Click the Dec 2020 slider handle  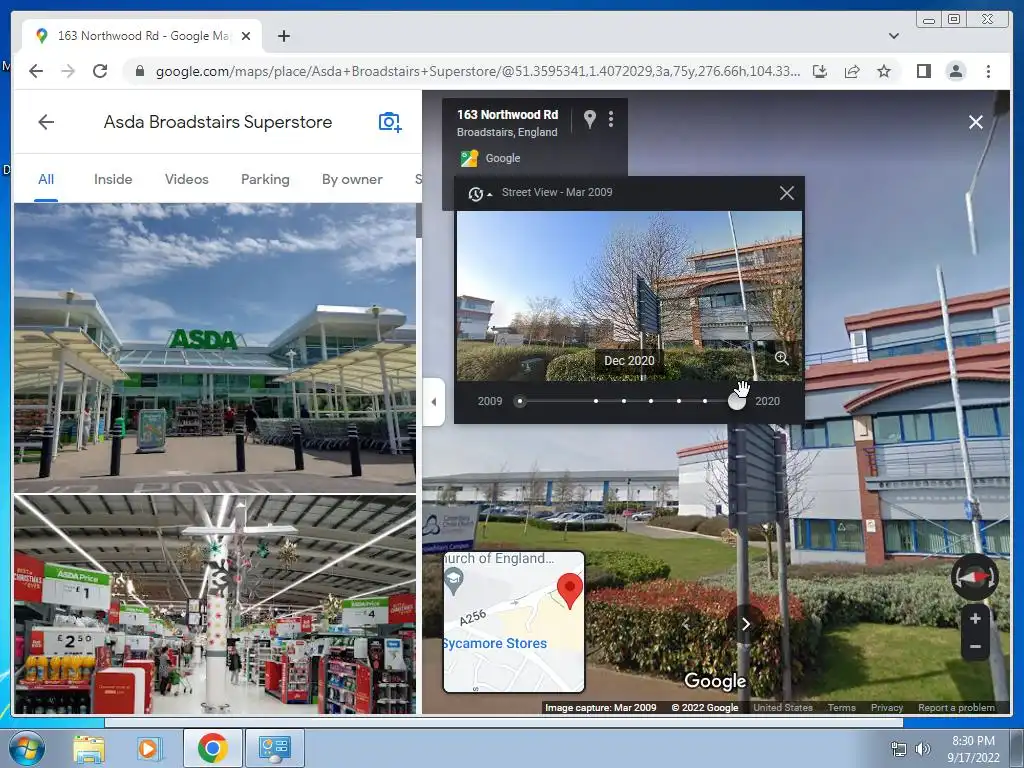(x=737, y=401)
